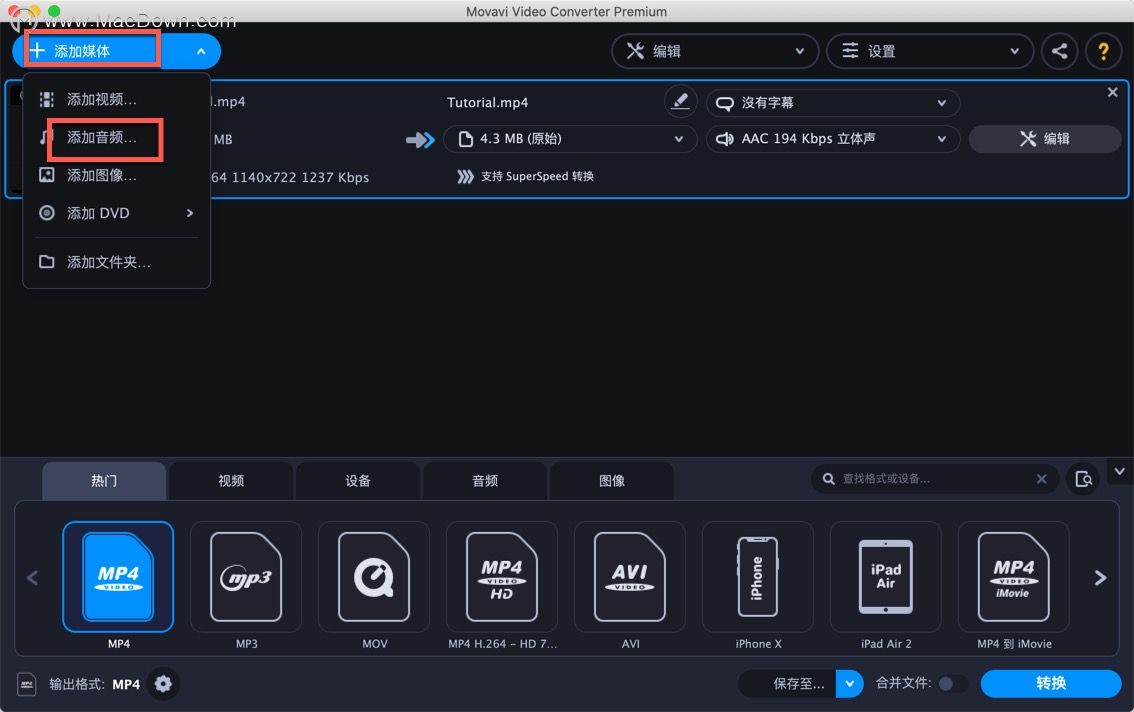Select the MP3 format preset
The image size is (1134, 712).
click(246, 577)
